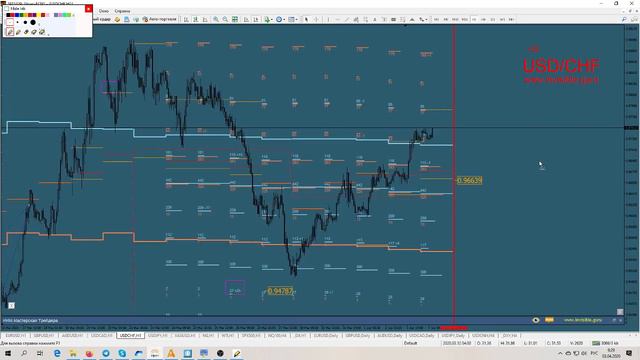Switch timeframe to M15

pyautogui.click(x=455, y=19)
